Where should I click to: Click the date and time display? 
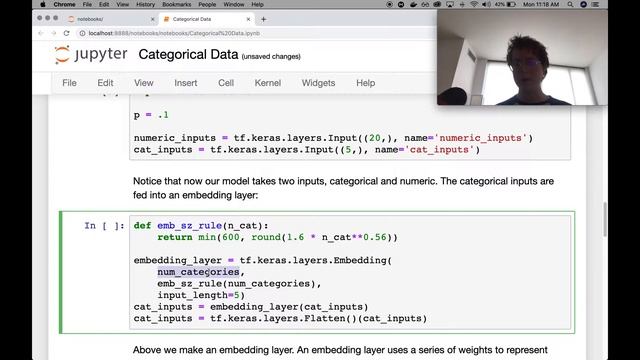click(541, 4)
